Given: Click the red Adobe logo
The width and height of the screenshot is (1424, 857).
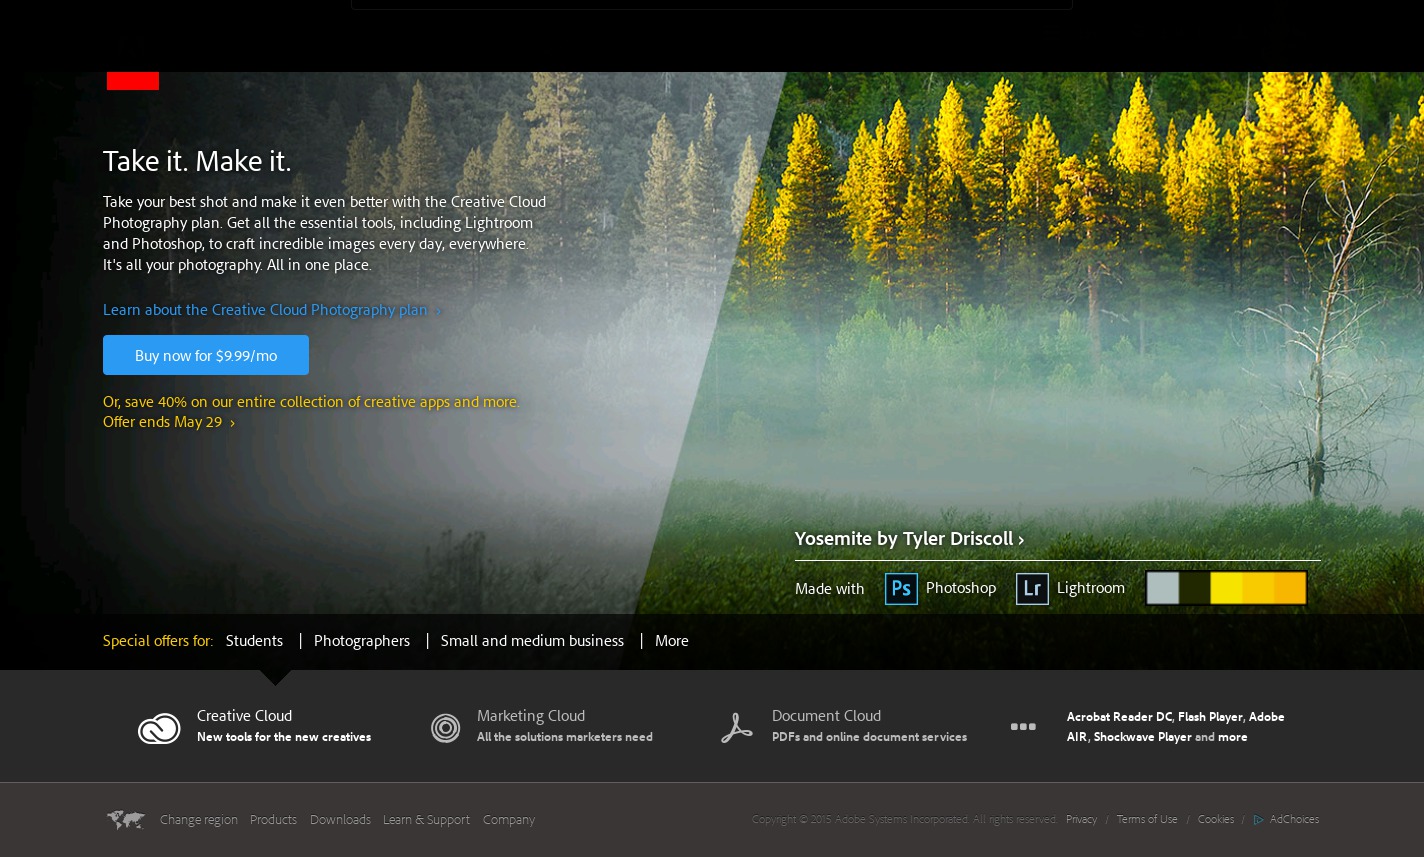Looking at the screenshot, I should pos(133,80).
